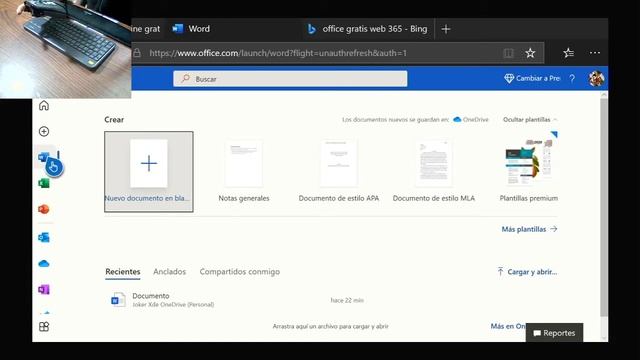
Task: Click the Word file icon beside Documento
Action: coord(118,300)
